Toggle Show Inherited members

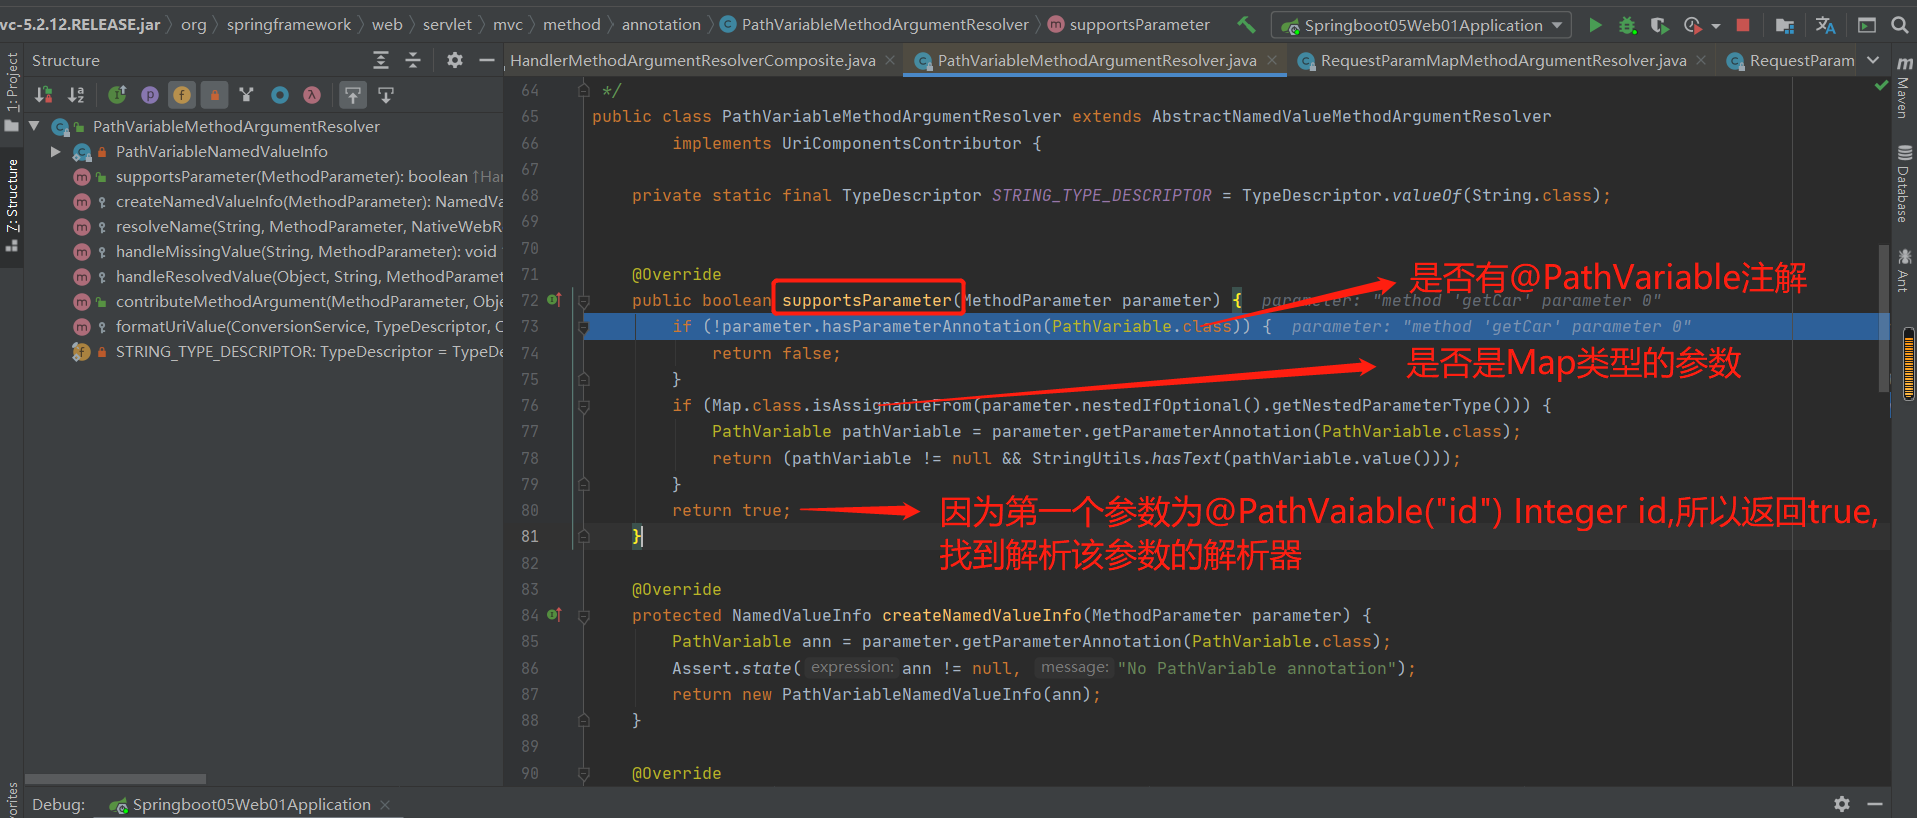(x=117, y=95)
